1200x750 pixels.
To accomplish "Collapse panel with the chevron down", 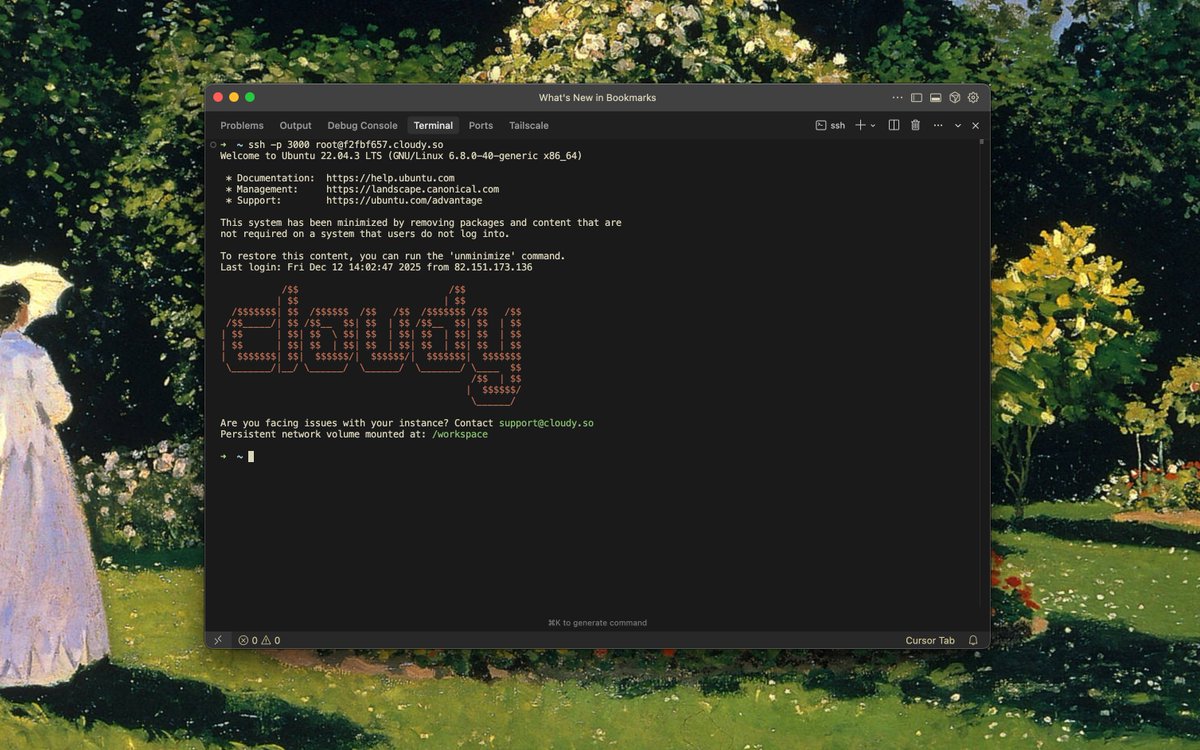I will click(x=958, y=125).
